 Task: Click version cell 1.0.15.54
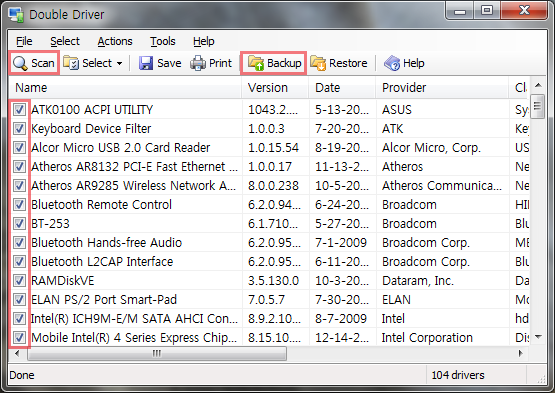pos(273,148)
